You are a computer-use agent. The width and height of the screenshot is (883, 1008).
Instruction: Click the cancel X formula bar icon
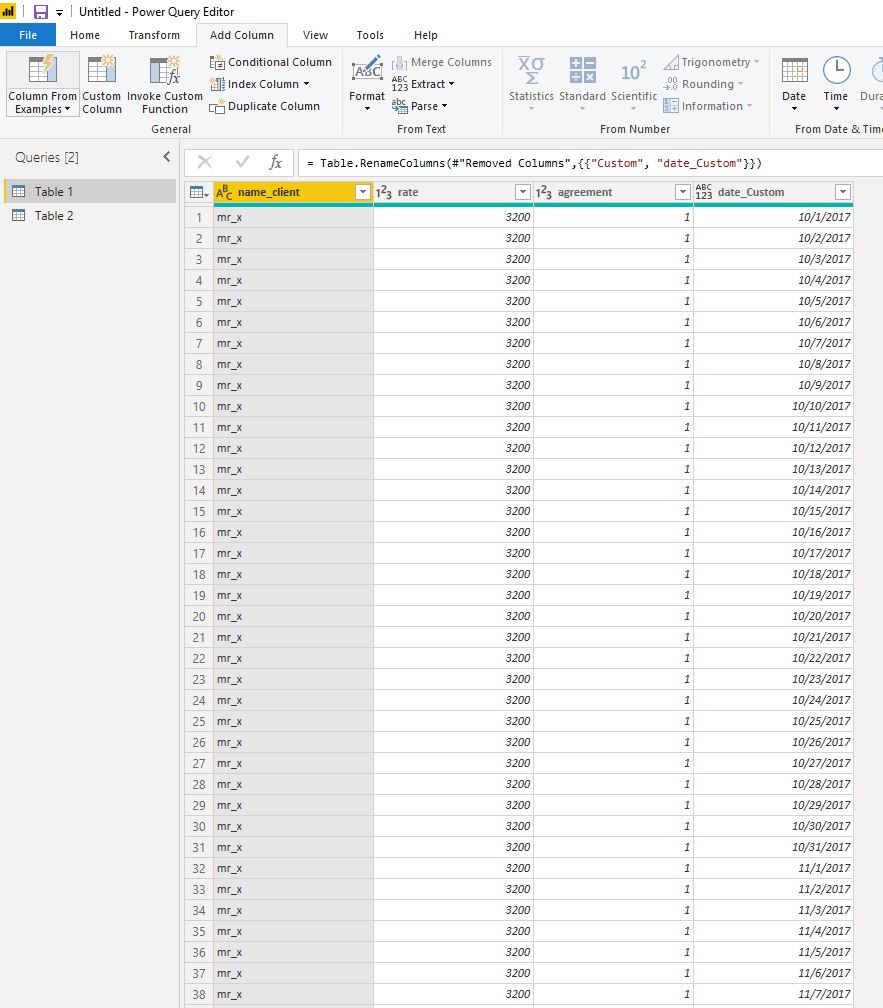pyautogui.click(x=204, y=162)
